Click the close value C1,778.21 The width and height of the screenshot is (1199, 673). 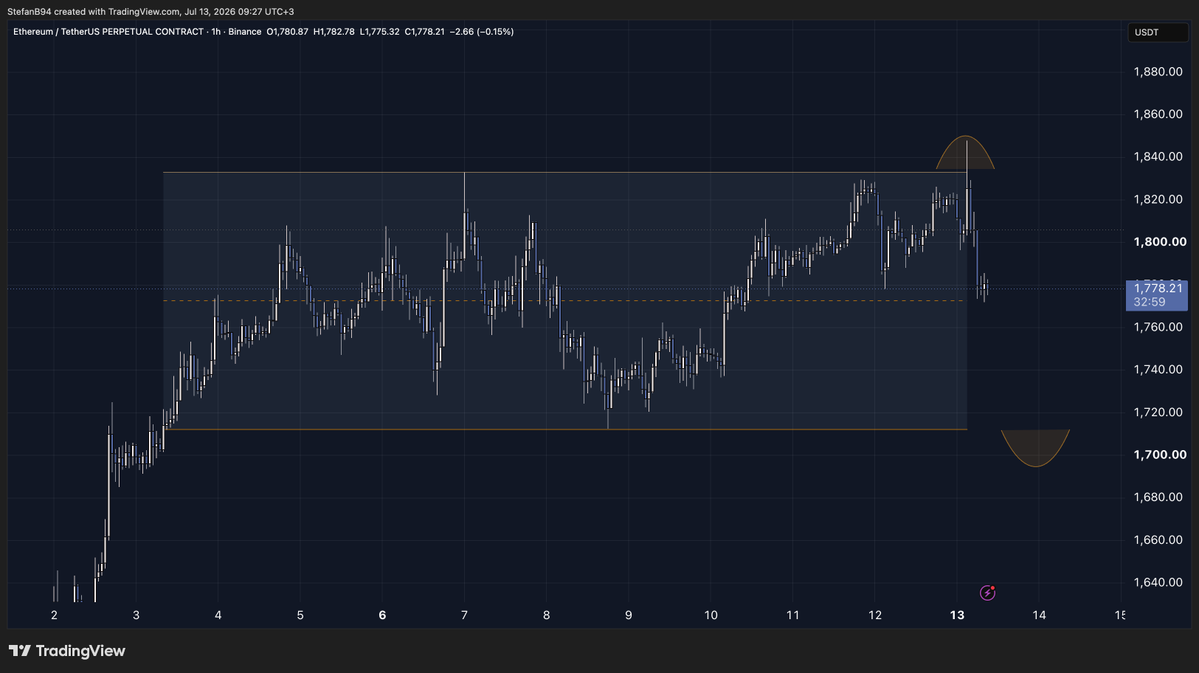tap(424, 32)
